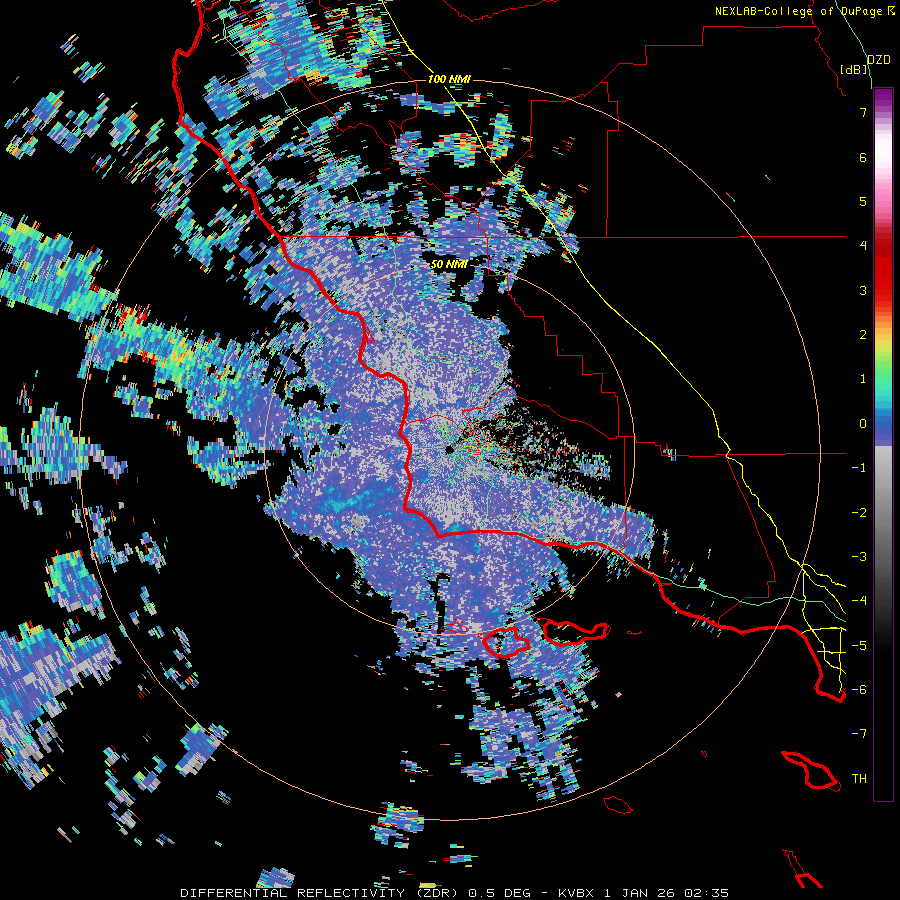
Task: Select the 0 value on the dB scale
Action: tap(863, 424)
